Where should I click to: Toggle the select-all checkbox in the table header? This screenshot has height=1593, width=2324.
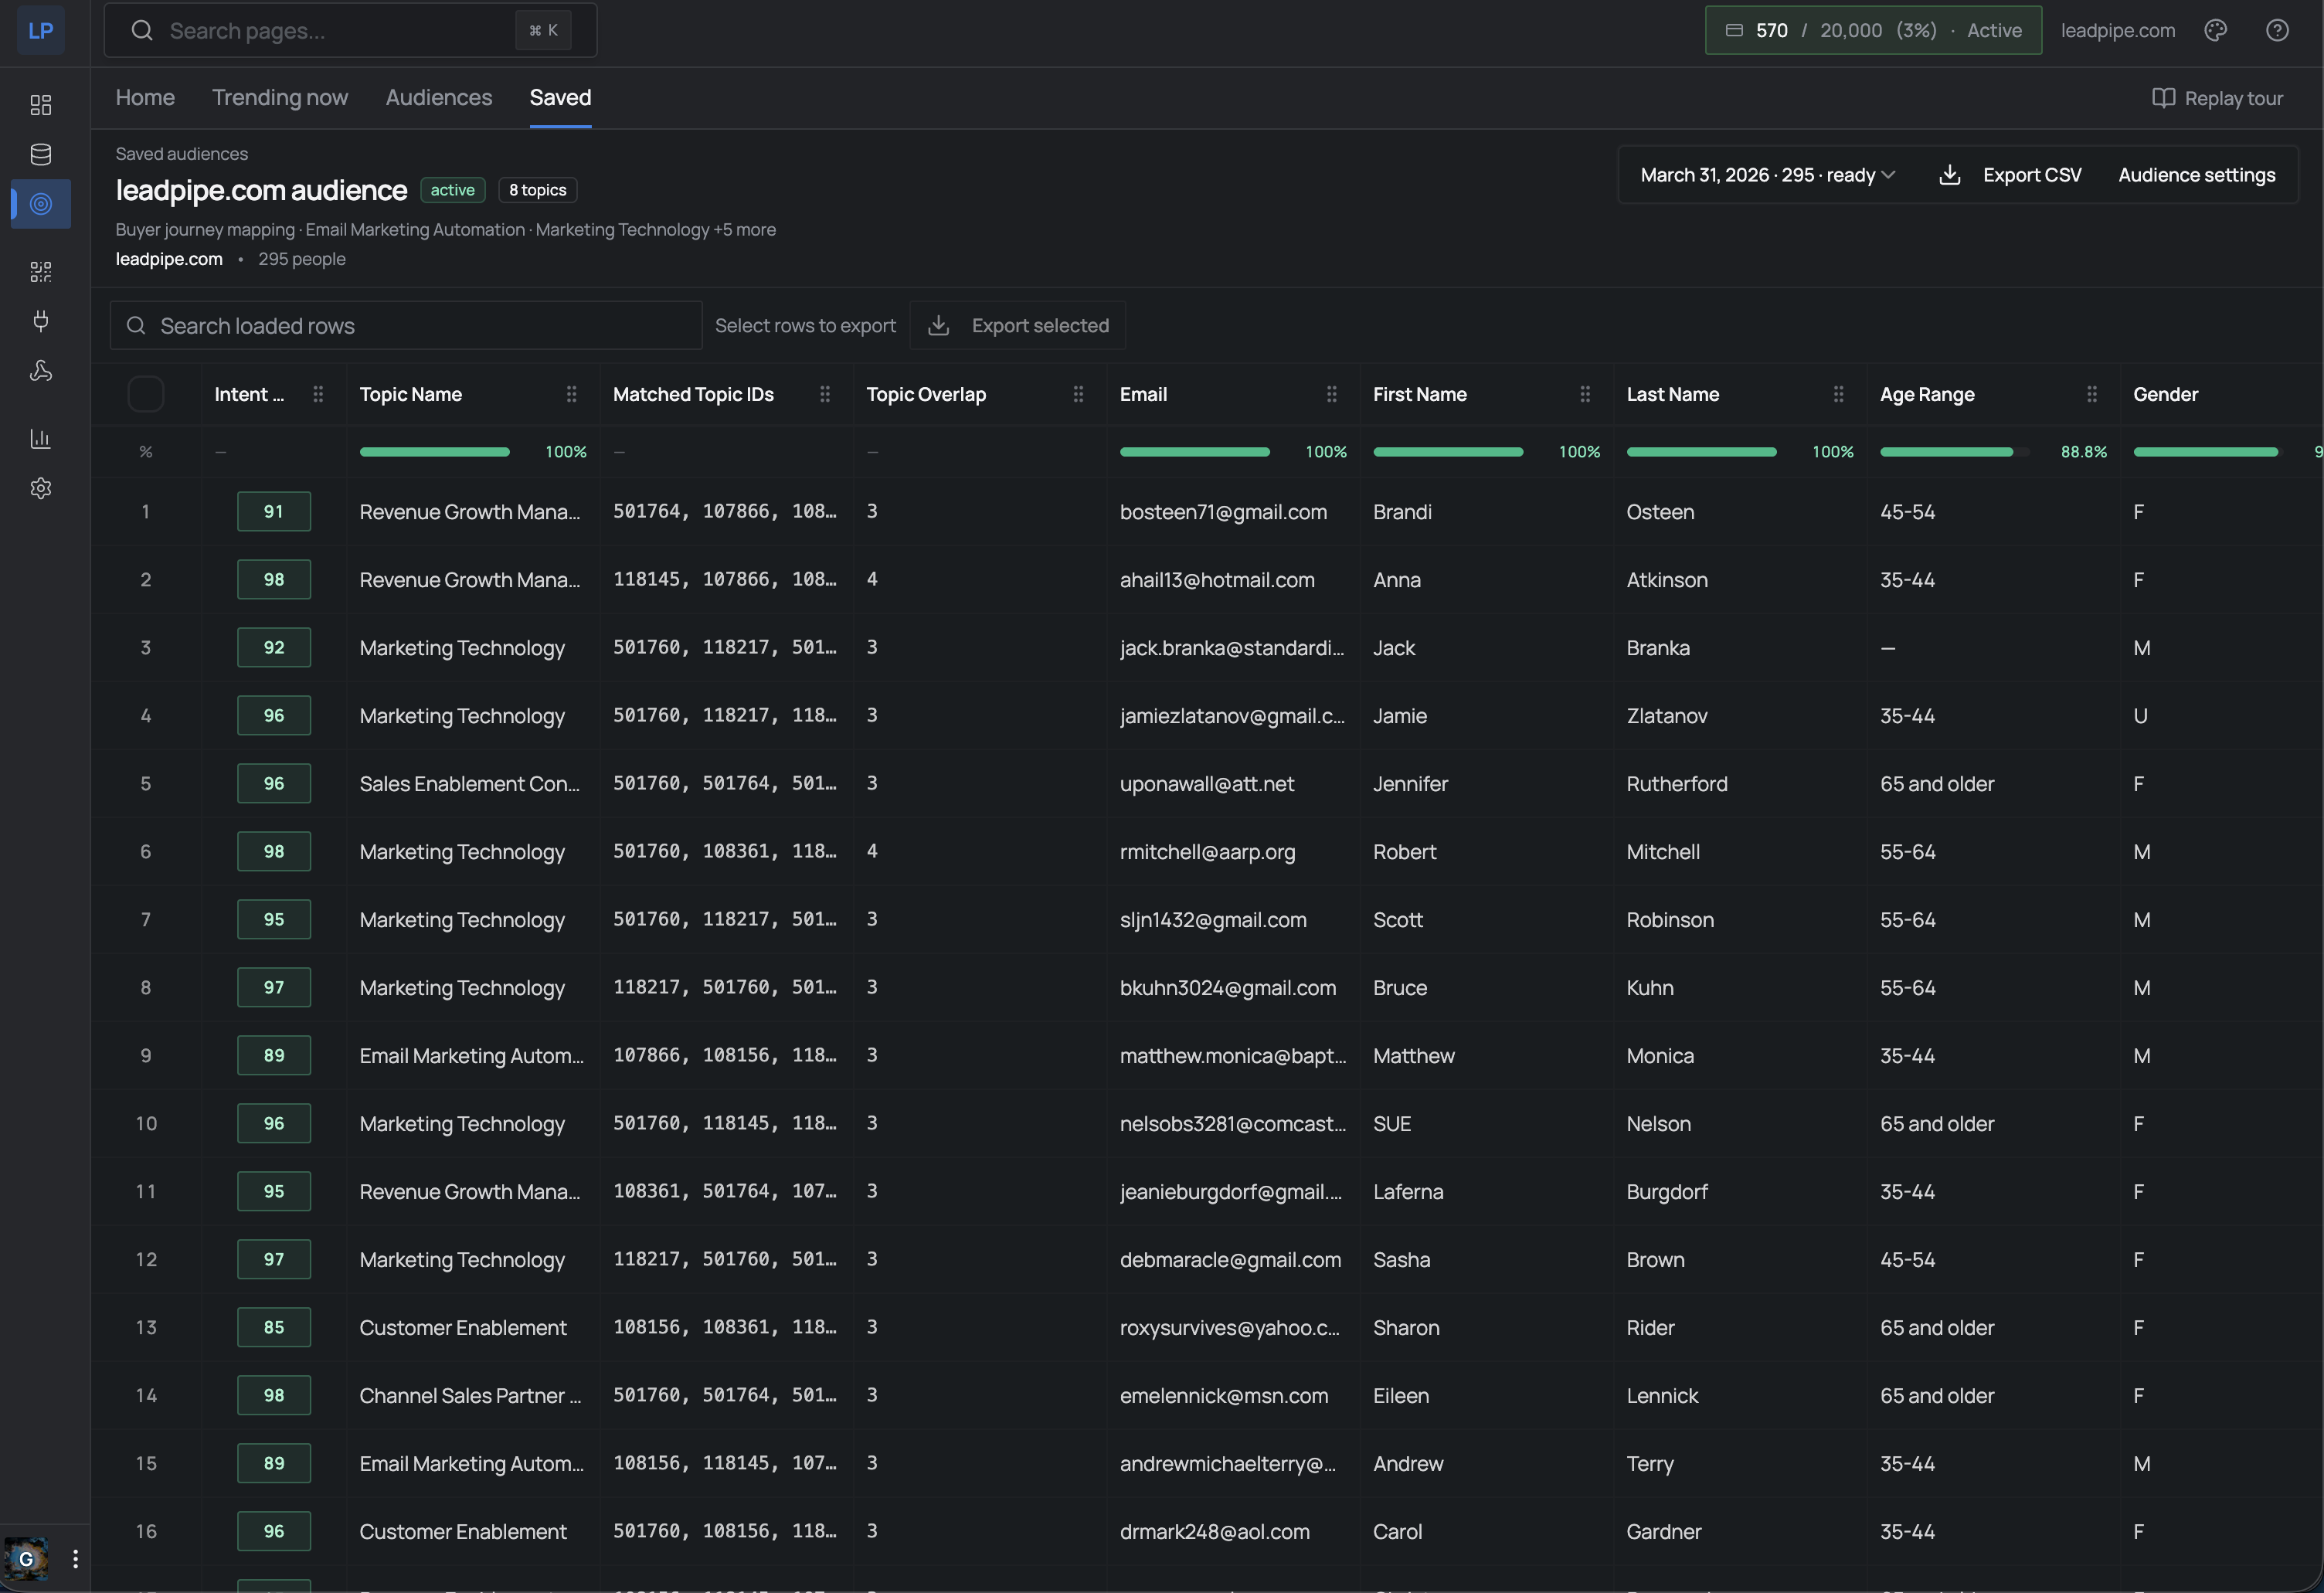(146, 394)
